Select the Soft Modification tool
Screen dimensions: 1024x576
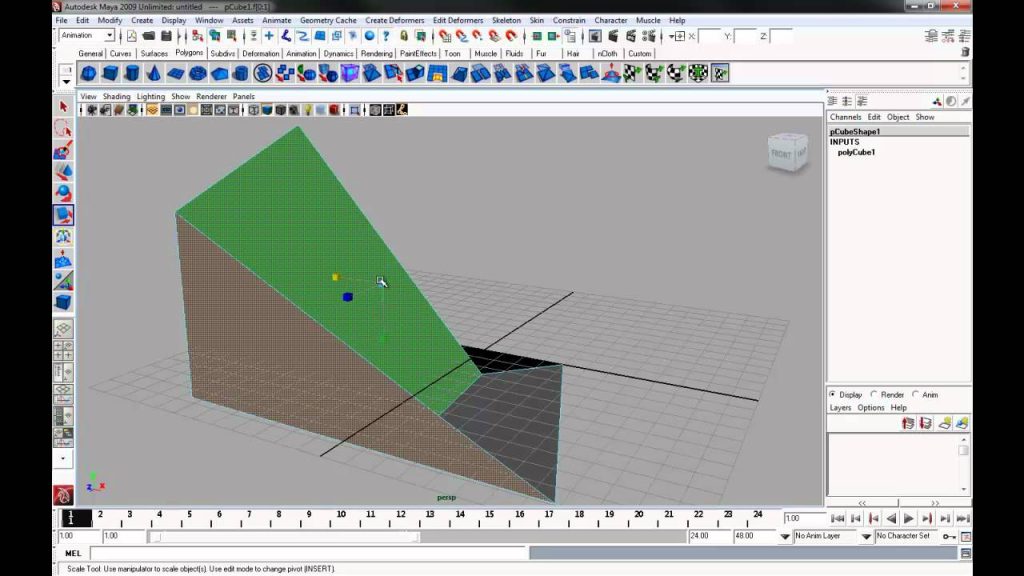(x=63, y=259)
